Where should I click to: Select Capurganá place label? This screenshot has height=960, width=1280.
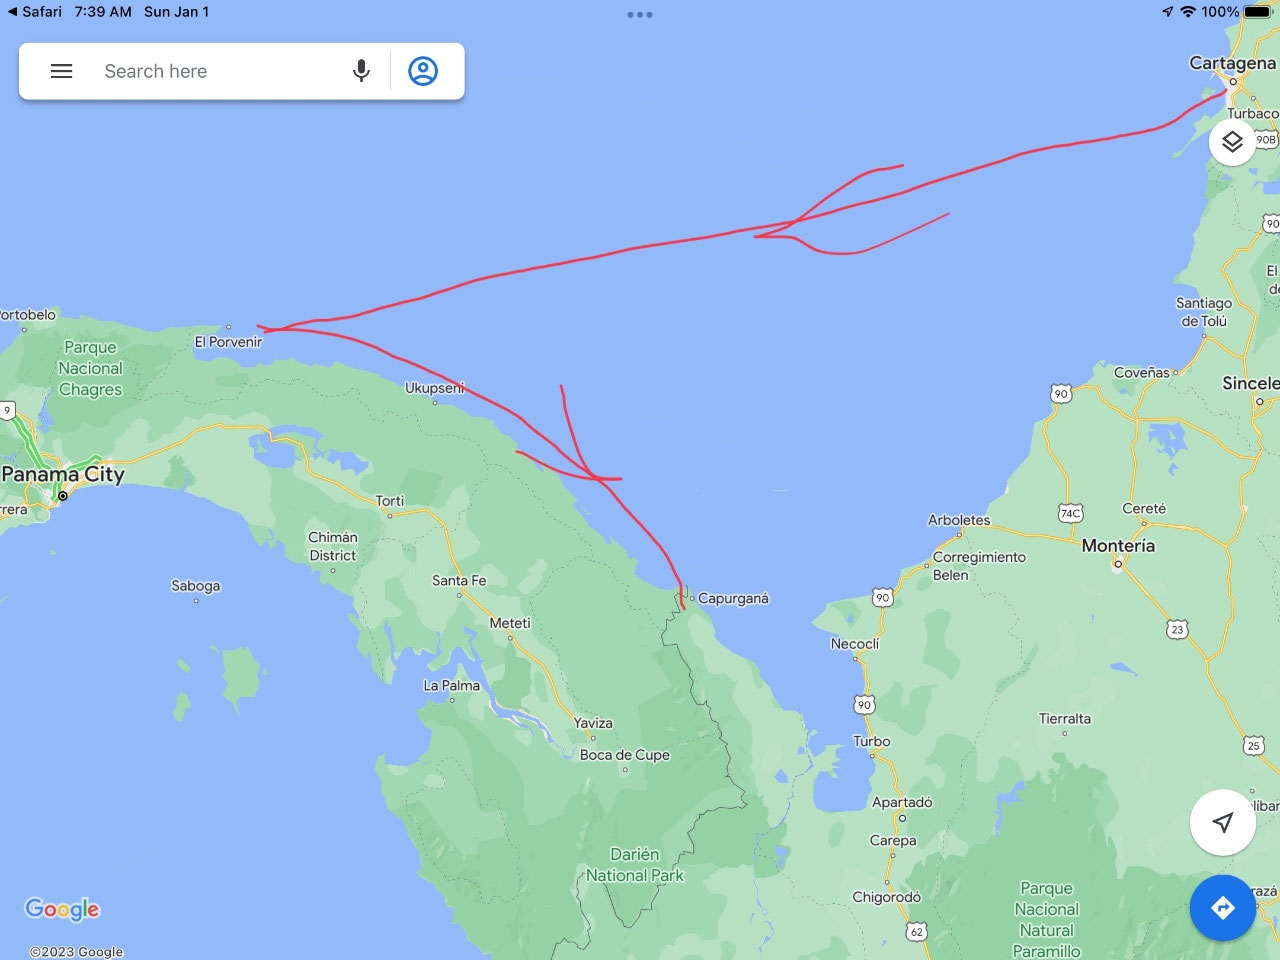coord(733,598)
